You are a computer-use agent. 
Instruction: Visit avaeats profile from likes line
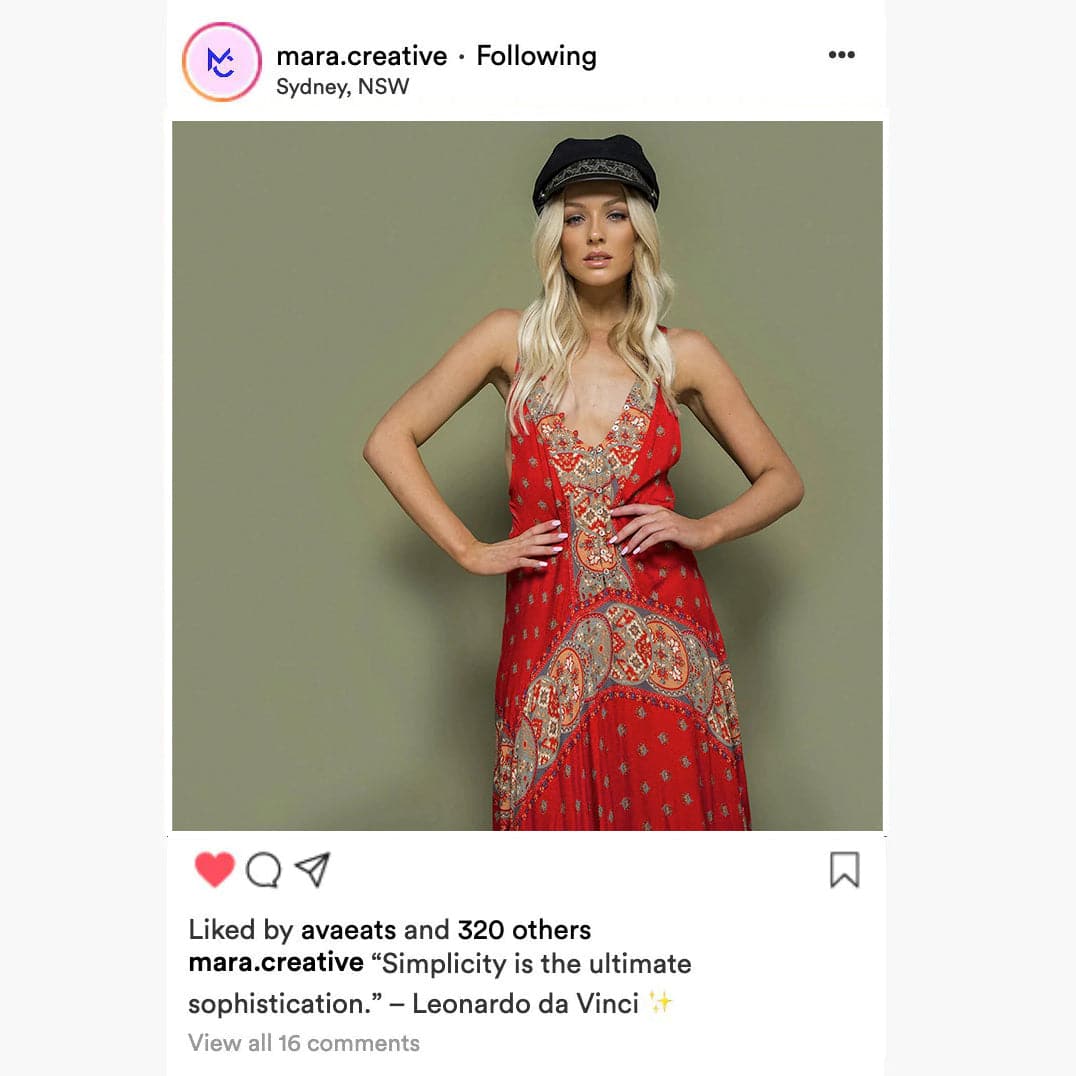(x=349, y=930)
